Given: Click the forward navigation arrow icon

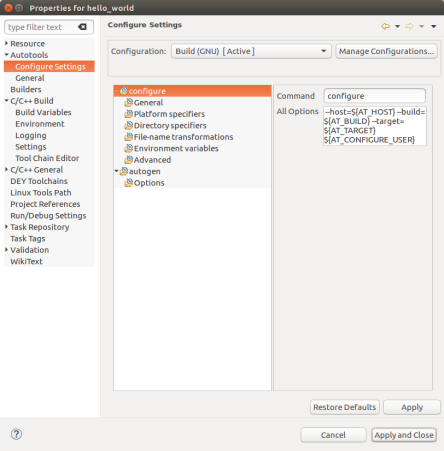Looking at the screenshot, I should coord(409,26).
